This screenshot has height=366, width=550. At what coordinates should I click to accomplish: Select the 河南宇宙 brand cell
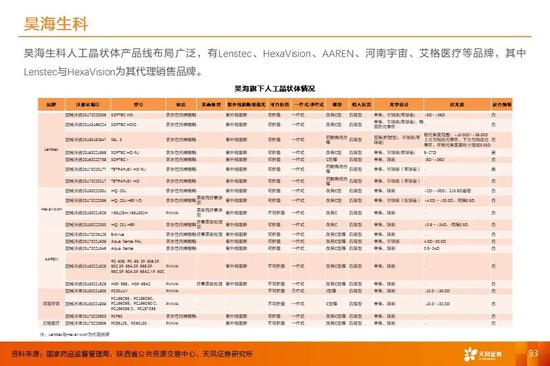click(52, 304)
